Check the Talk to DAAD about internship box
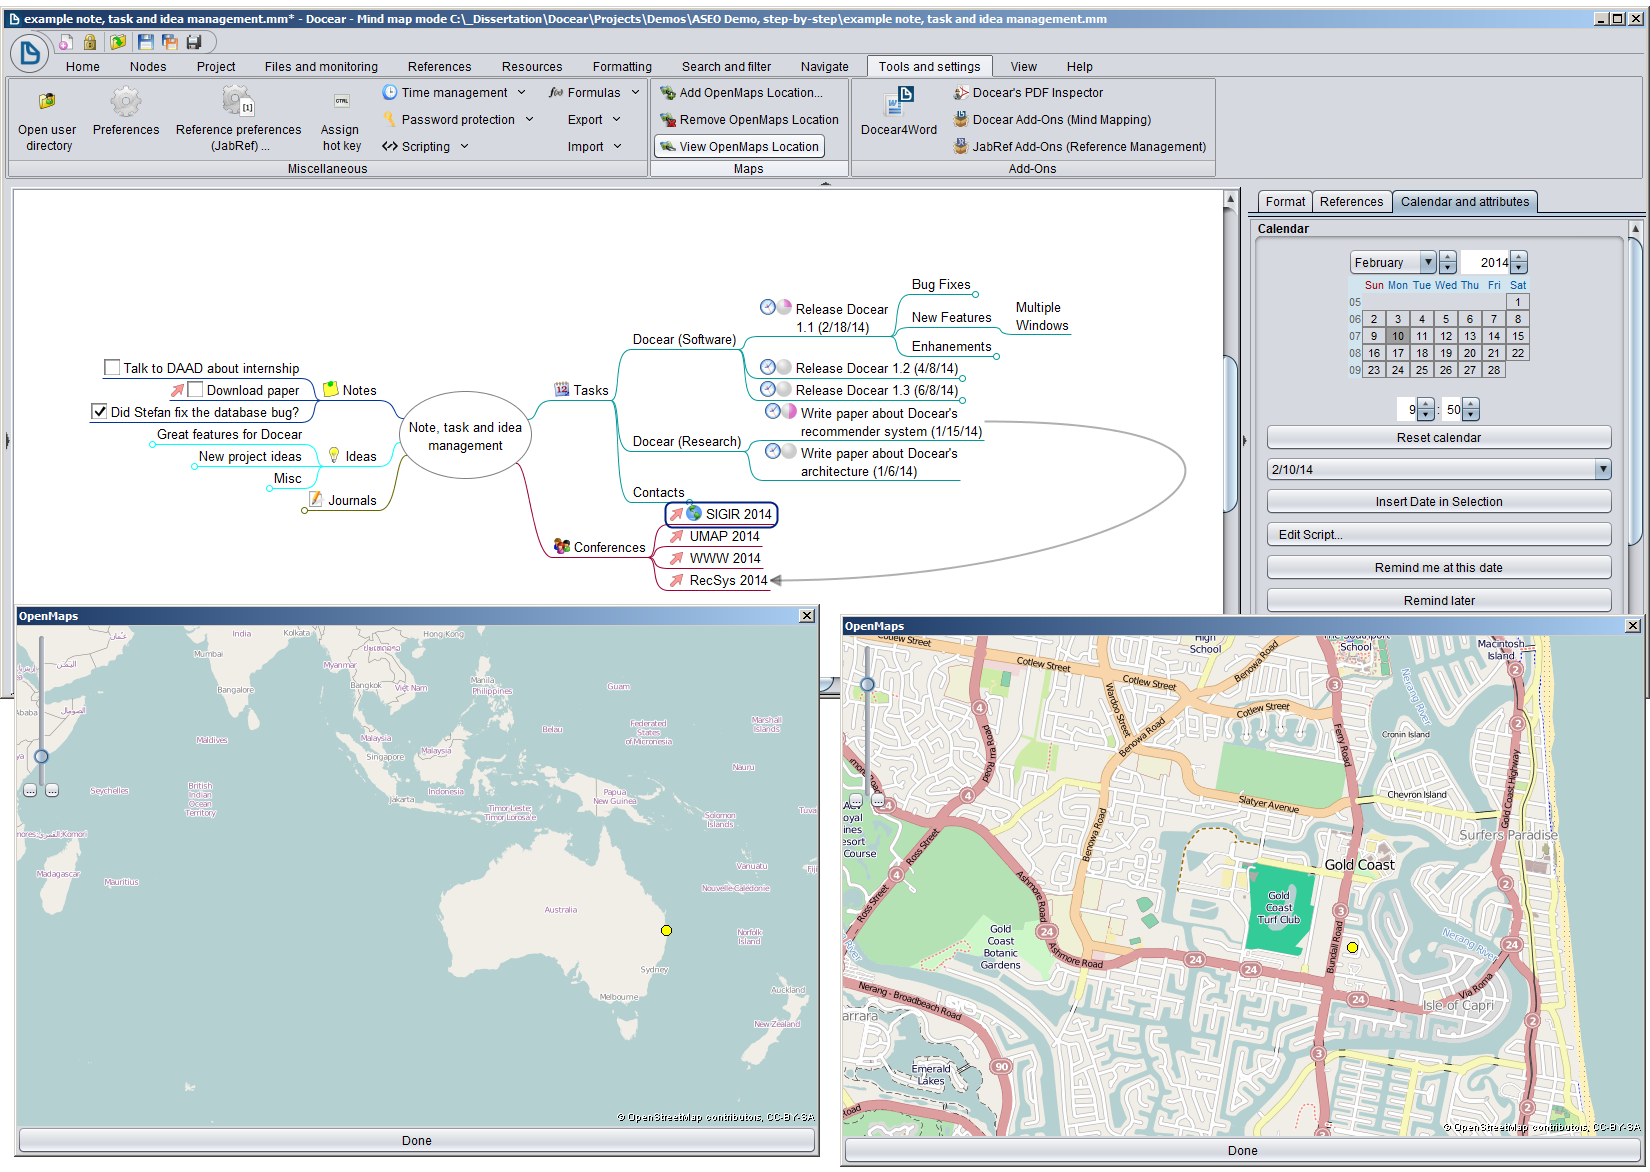The height and width of the screenshot is (1172, 1650). (x=112, y=367)
